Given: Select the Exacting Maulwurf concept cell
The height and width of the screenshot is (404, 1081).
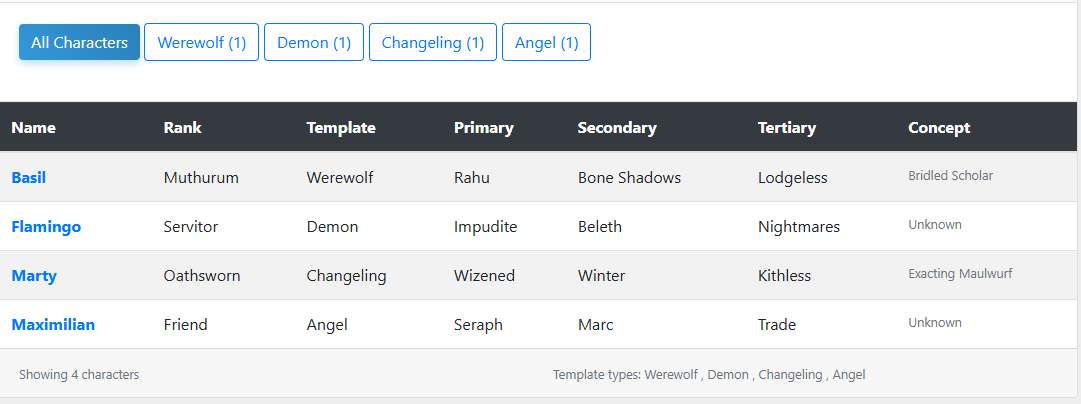Looking at the screenshot, I should 960,274.
